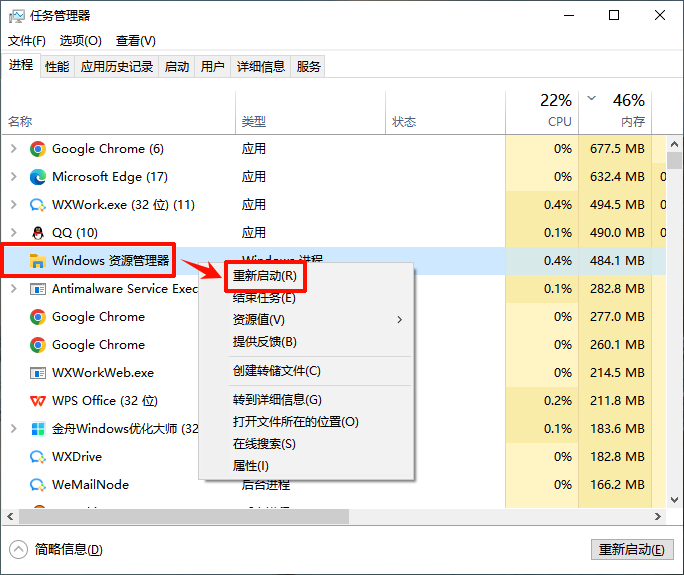Select the WXDrive process row
Image resolution: width=684 pixels, height=575 pixels.
pos(334,457)
